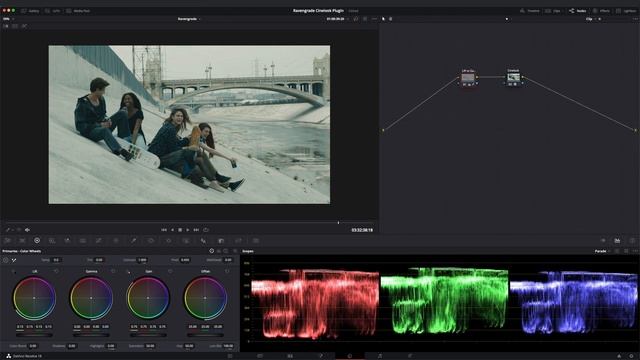The height and width of the screenshot is (360, 640).
Task: Stop playback in the viewer
Action: [180, 230]
